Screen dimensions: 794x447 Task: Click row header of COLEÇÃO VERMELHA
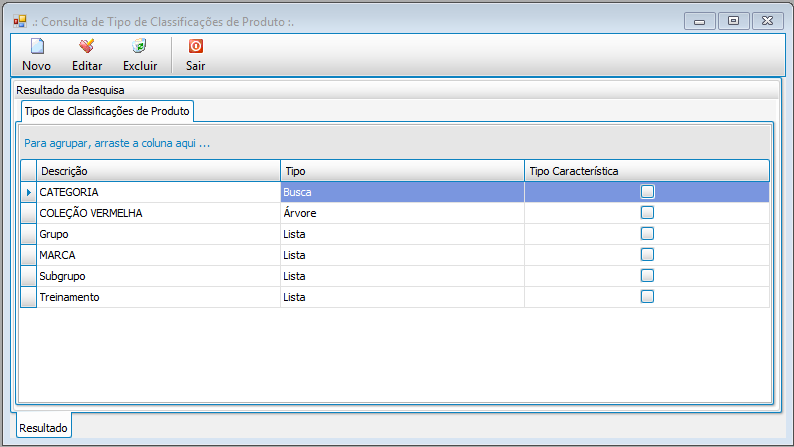point(29,213)
